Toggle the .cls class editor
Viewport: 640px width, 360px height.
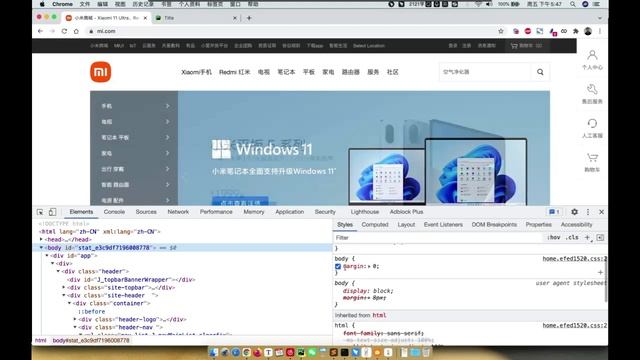point(572,238)
